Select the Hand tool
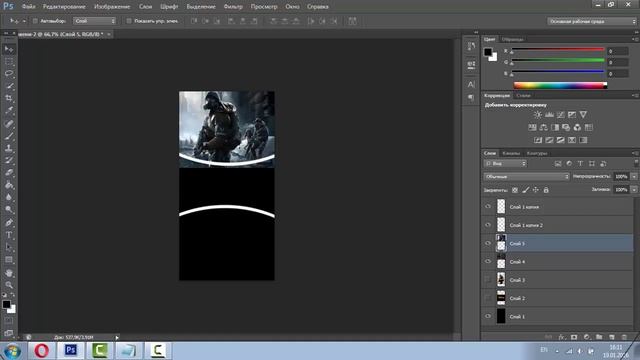The width and height of the screenshot is (640, 360). [x=9, y=273]
